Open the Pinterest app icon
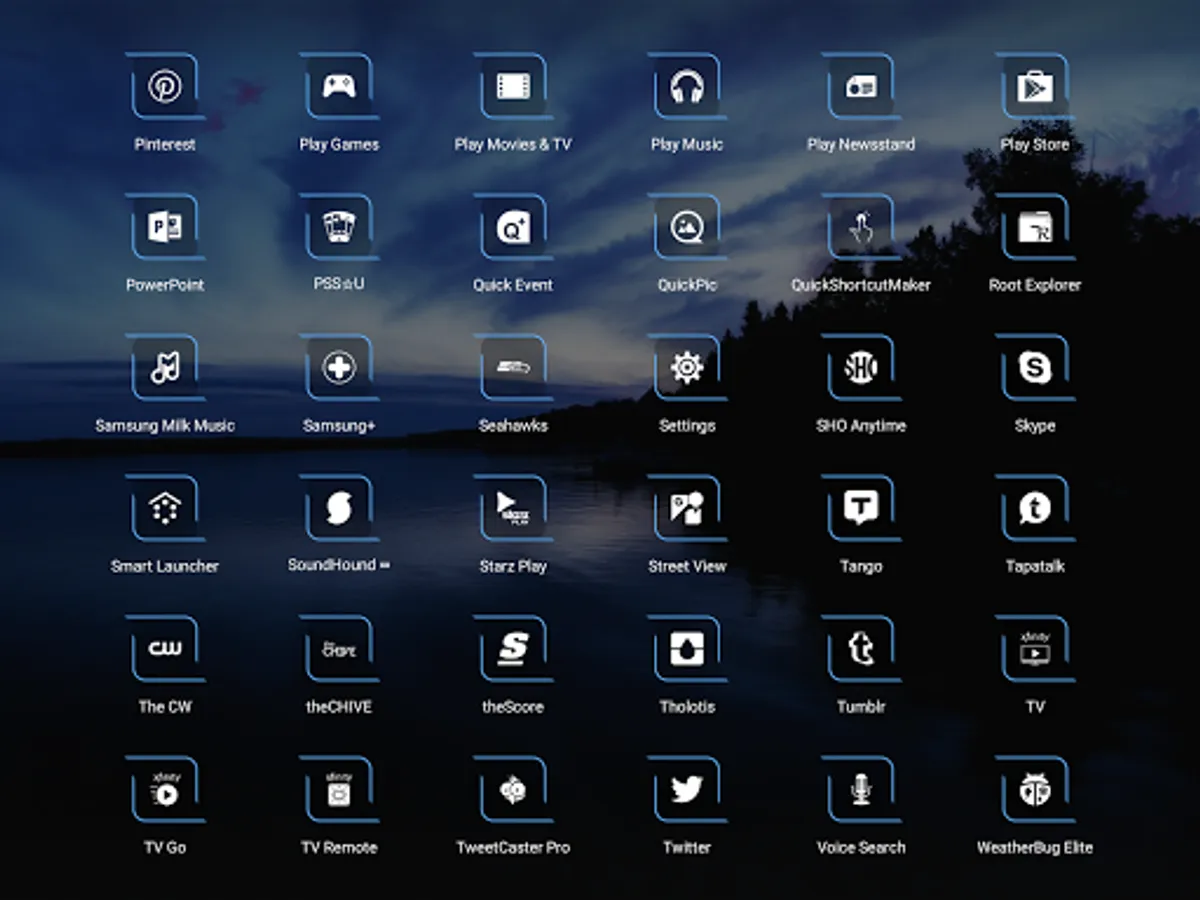This screenshot has width=1200, height=900. coord(165,87)
